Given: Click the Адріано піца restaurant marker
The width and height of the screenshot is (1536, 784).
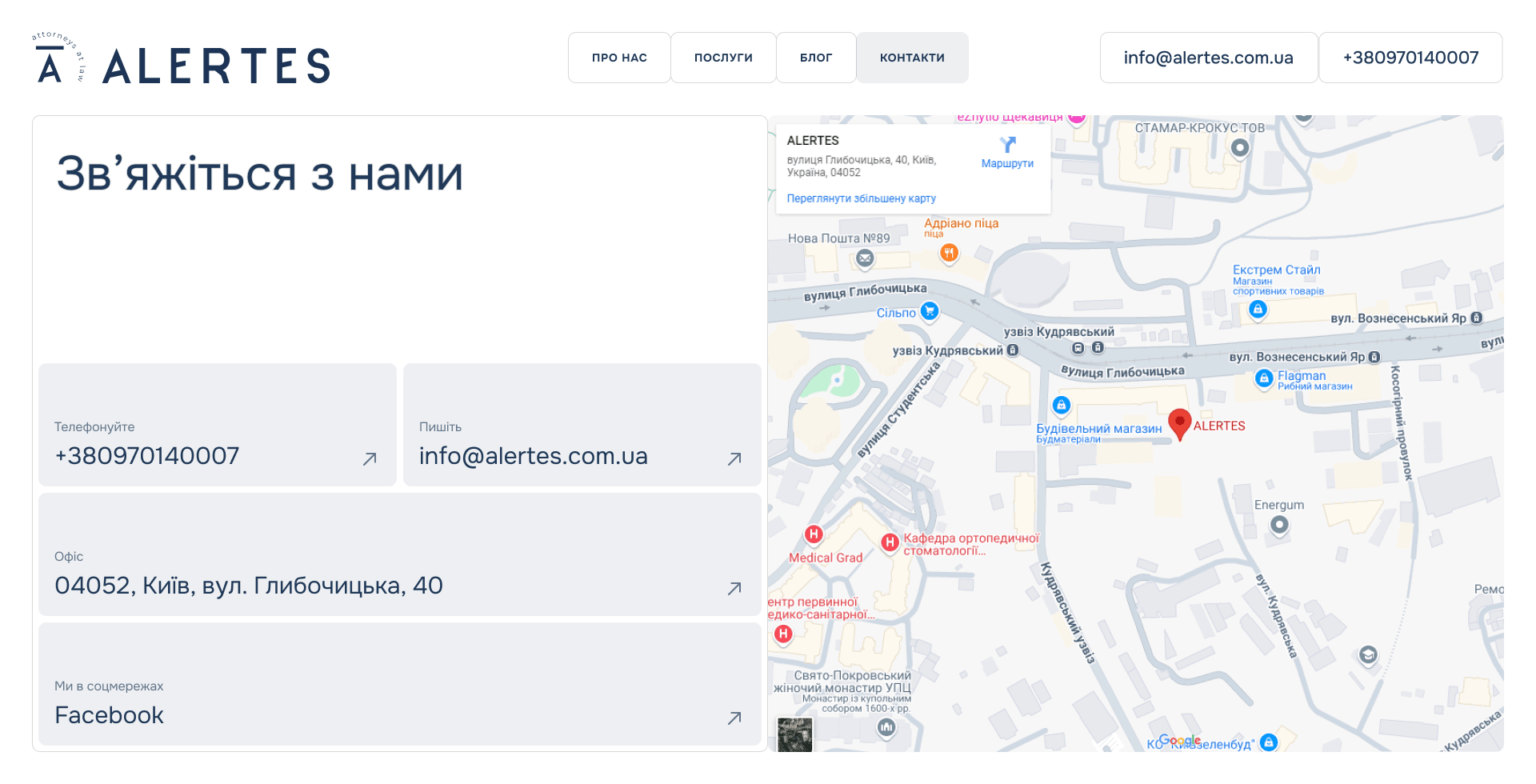Looking at the screenshot, I should pyautogui.click(x=949, y=253).
